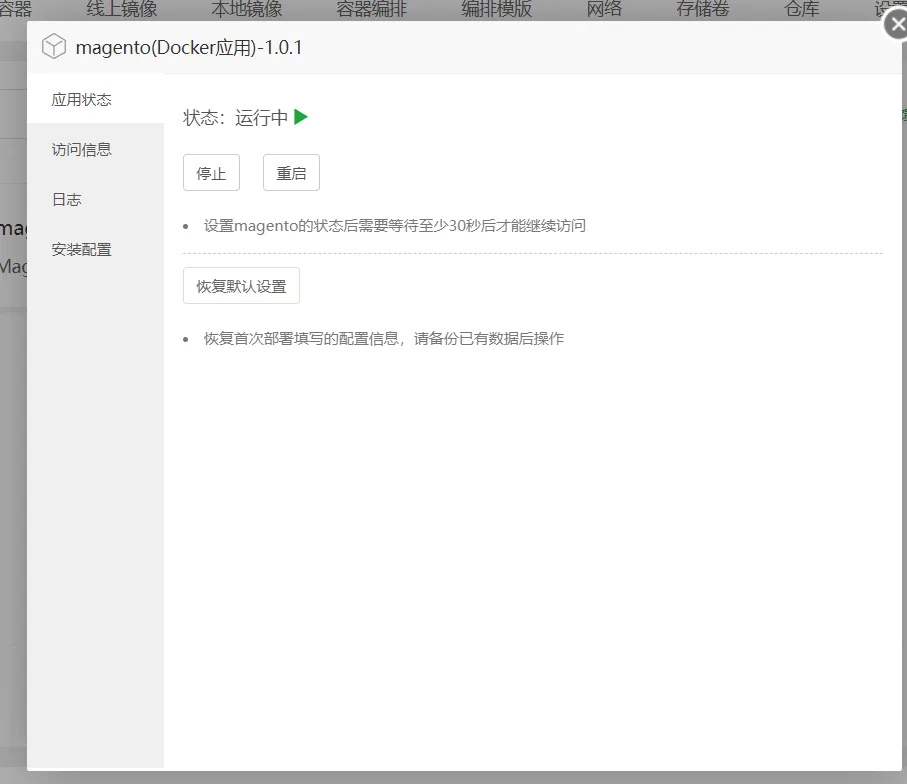Restart the app with 重启 button
The image size is (907, 784).
(x=291, y=172)
